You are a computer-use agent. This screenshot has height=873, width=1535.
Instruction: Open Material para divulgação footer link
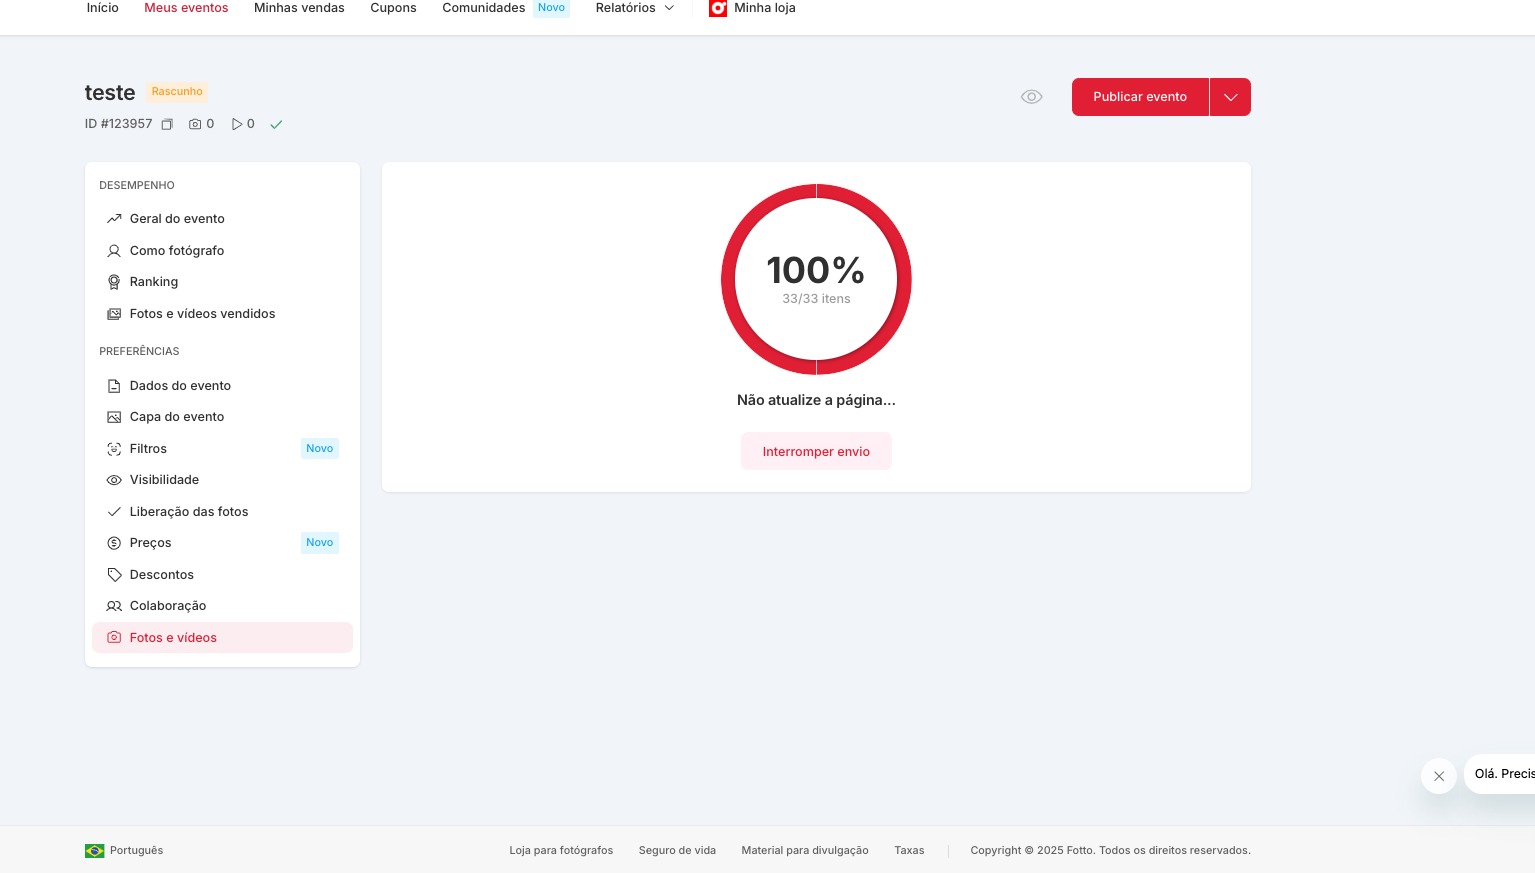point(805,851)
